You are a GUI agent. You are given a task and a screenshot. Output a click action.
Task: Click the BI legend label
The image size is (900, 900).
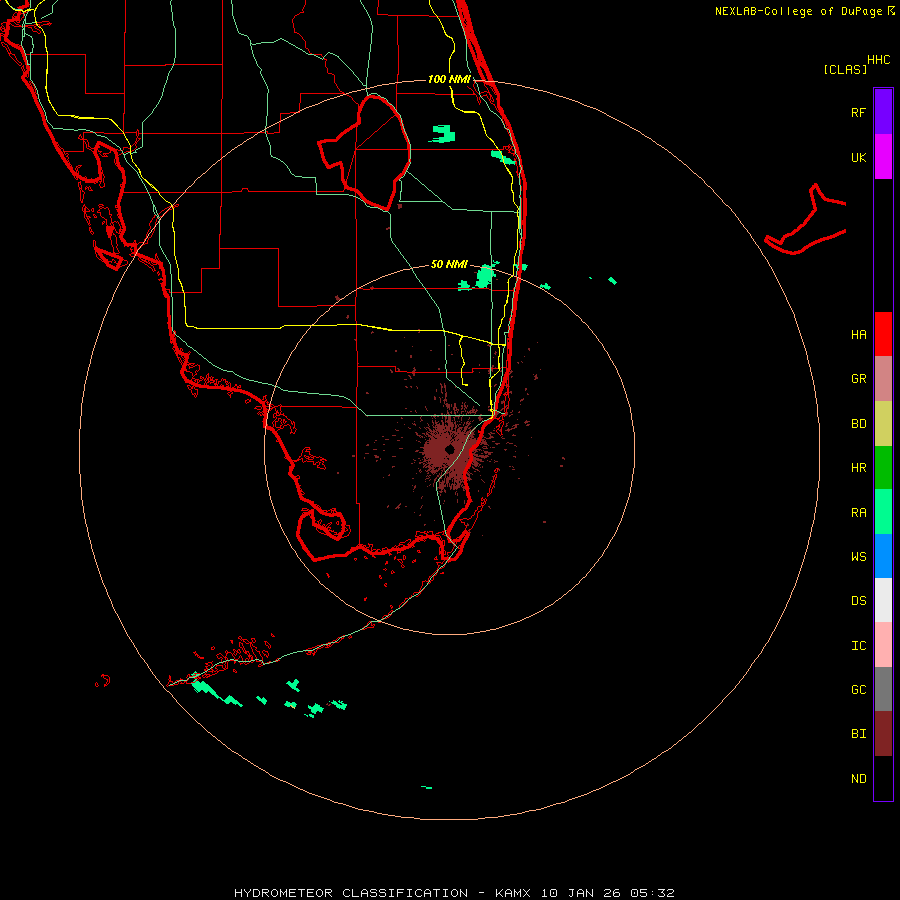tap(858, 734)
